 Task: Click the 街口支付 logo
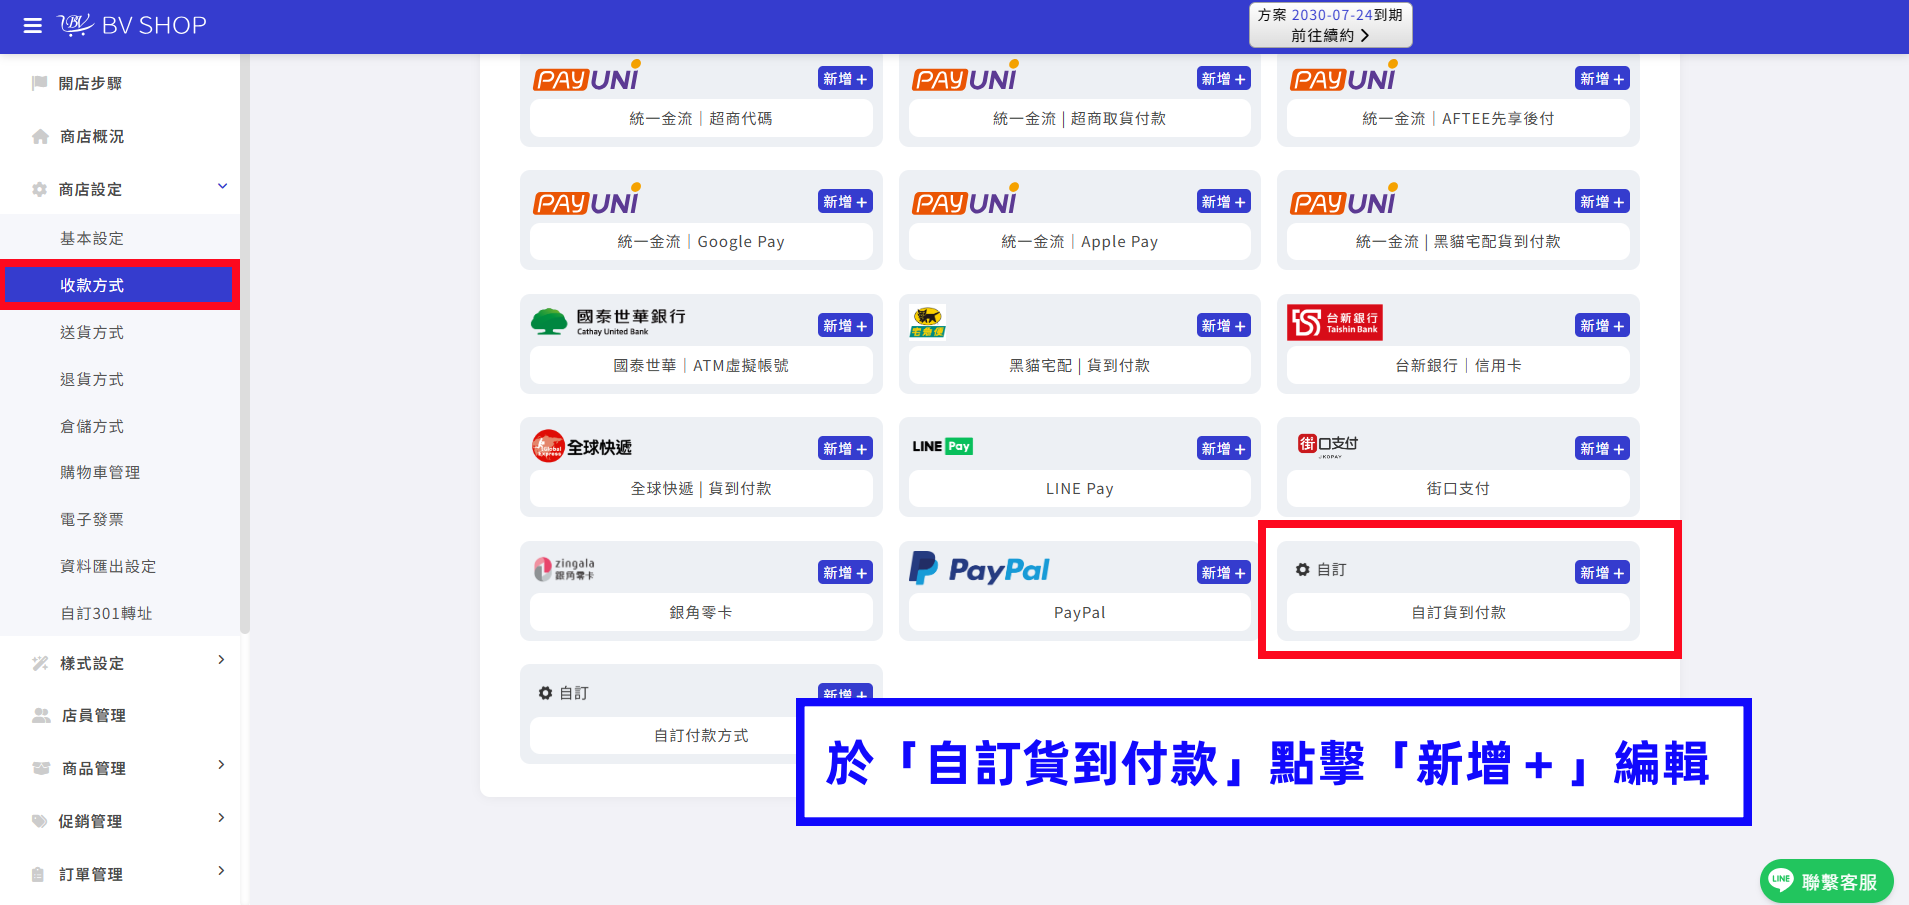[1328, 445]
